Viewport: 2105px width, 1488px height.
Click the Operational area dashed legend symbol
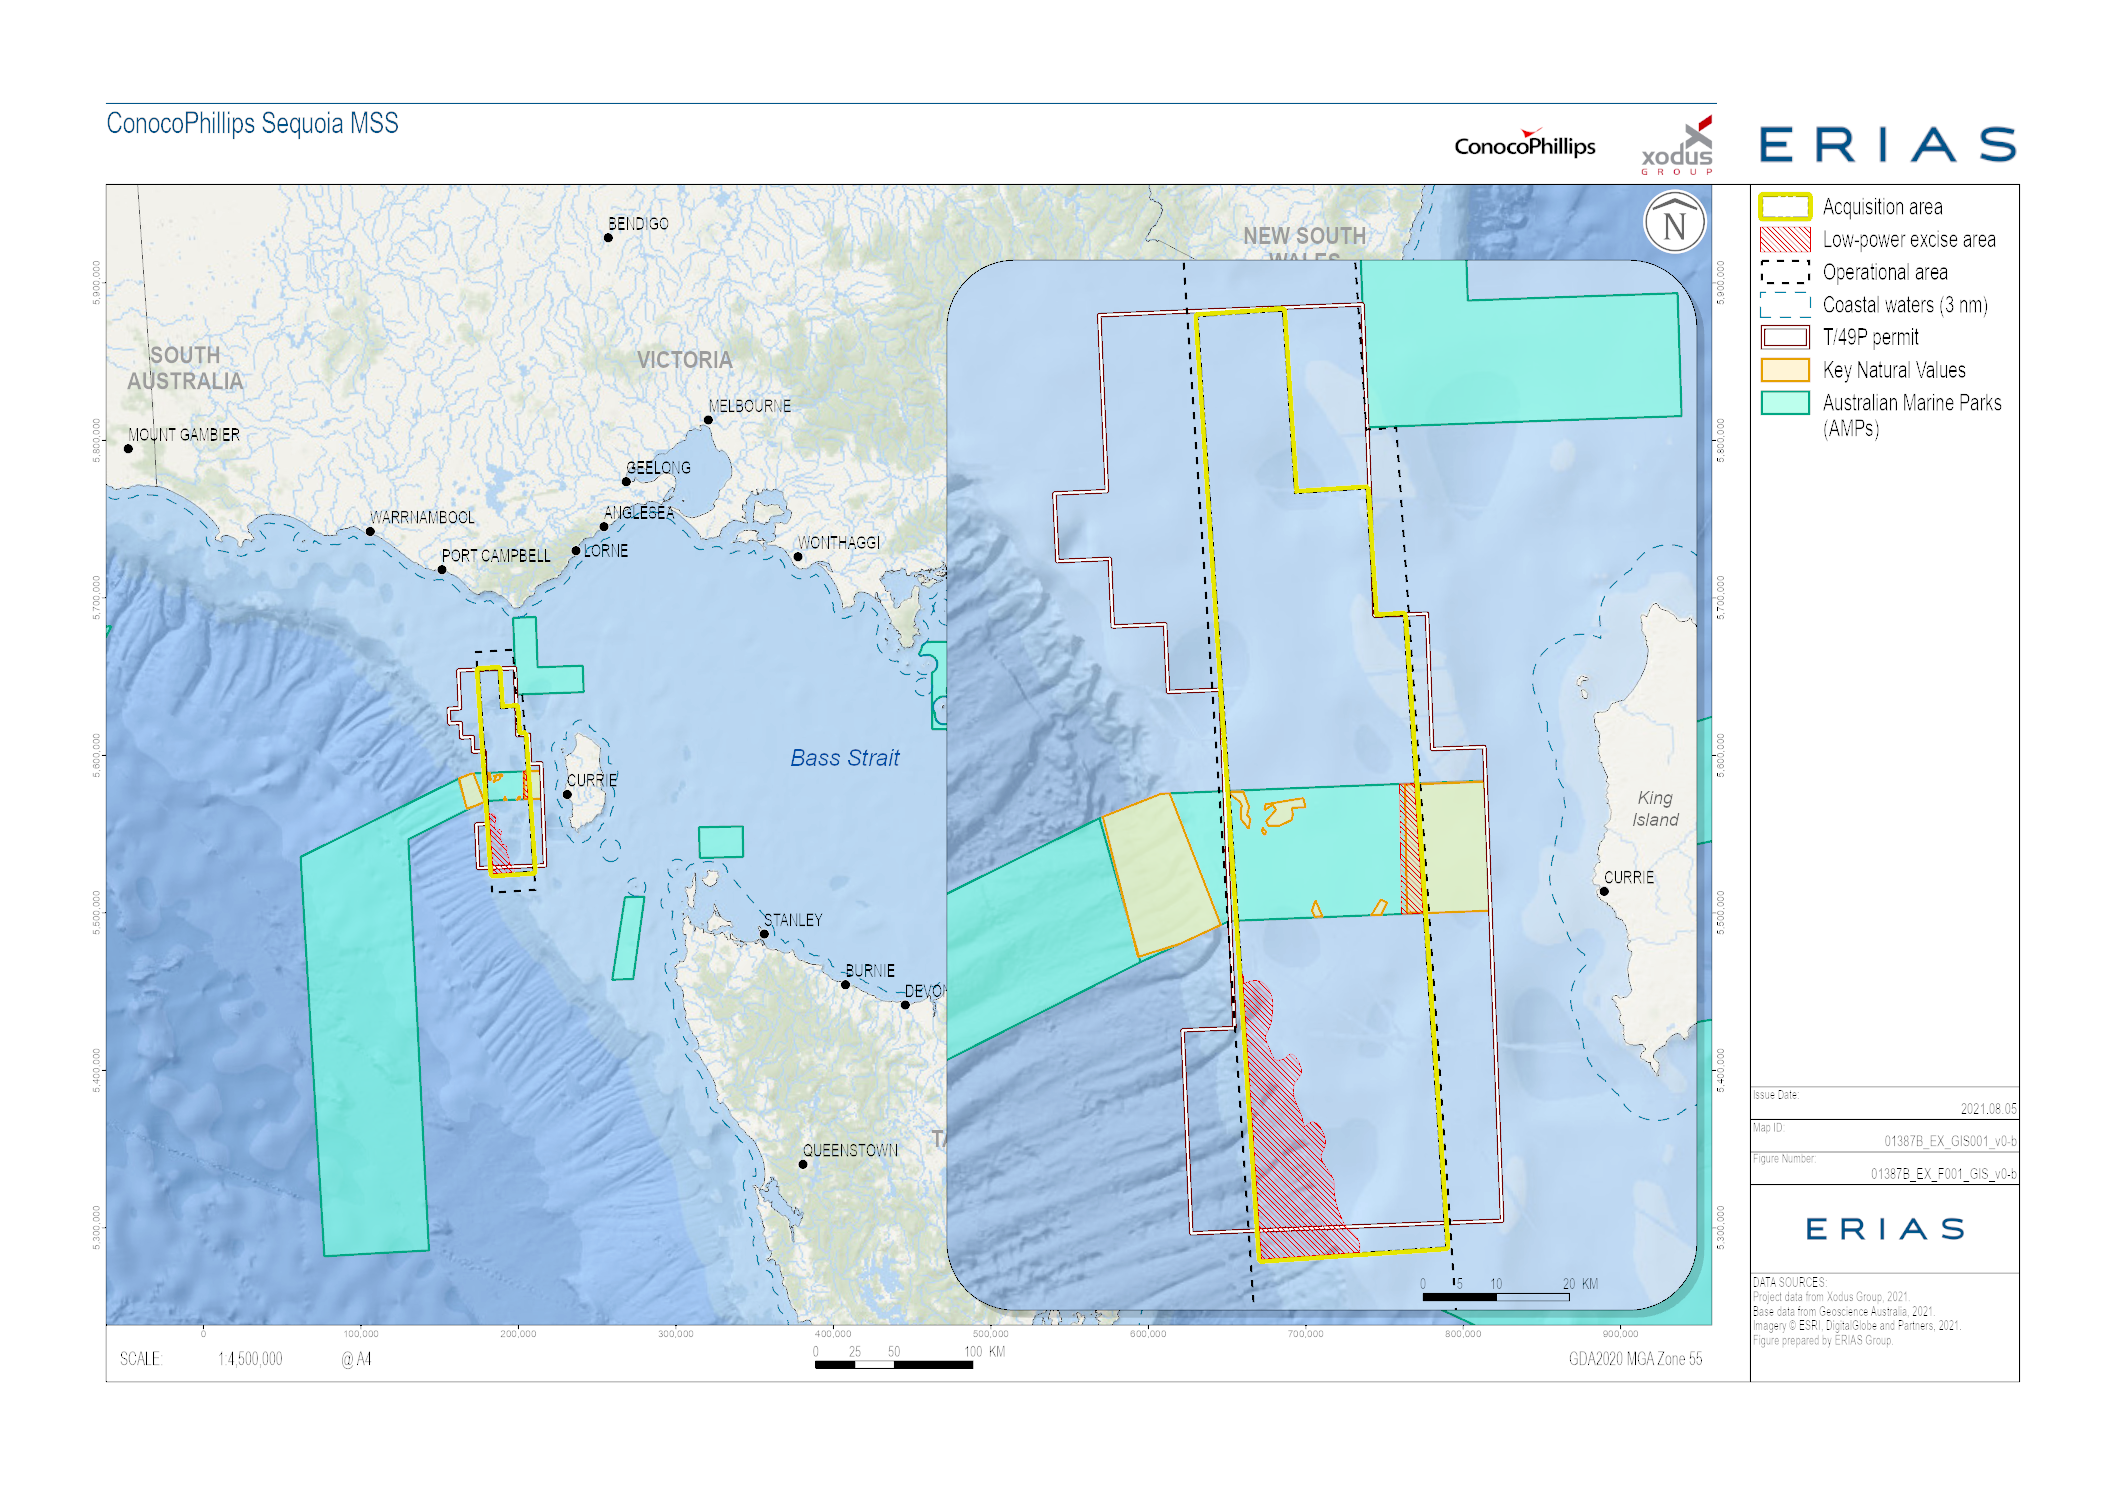(x=1785, y=272)
